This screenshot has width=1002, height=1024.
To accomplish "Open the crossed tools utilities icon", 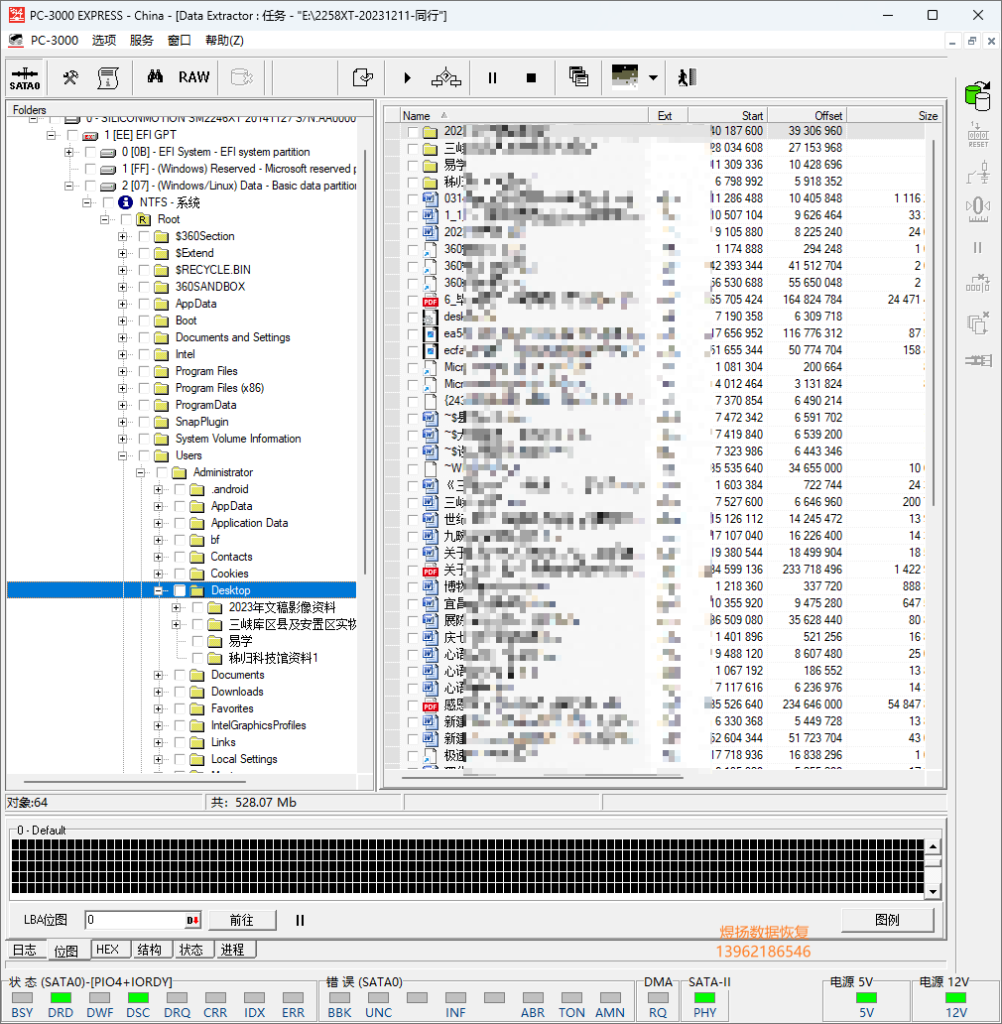I will coord(71,78).
